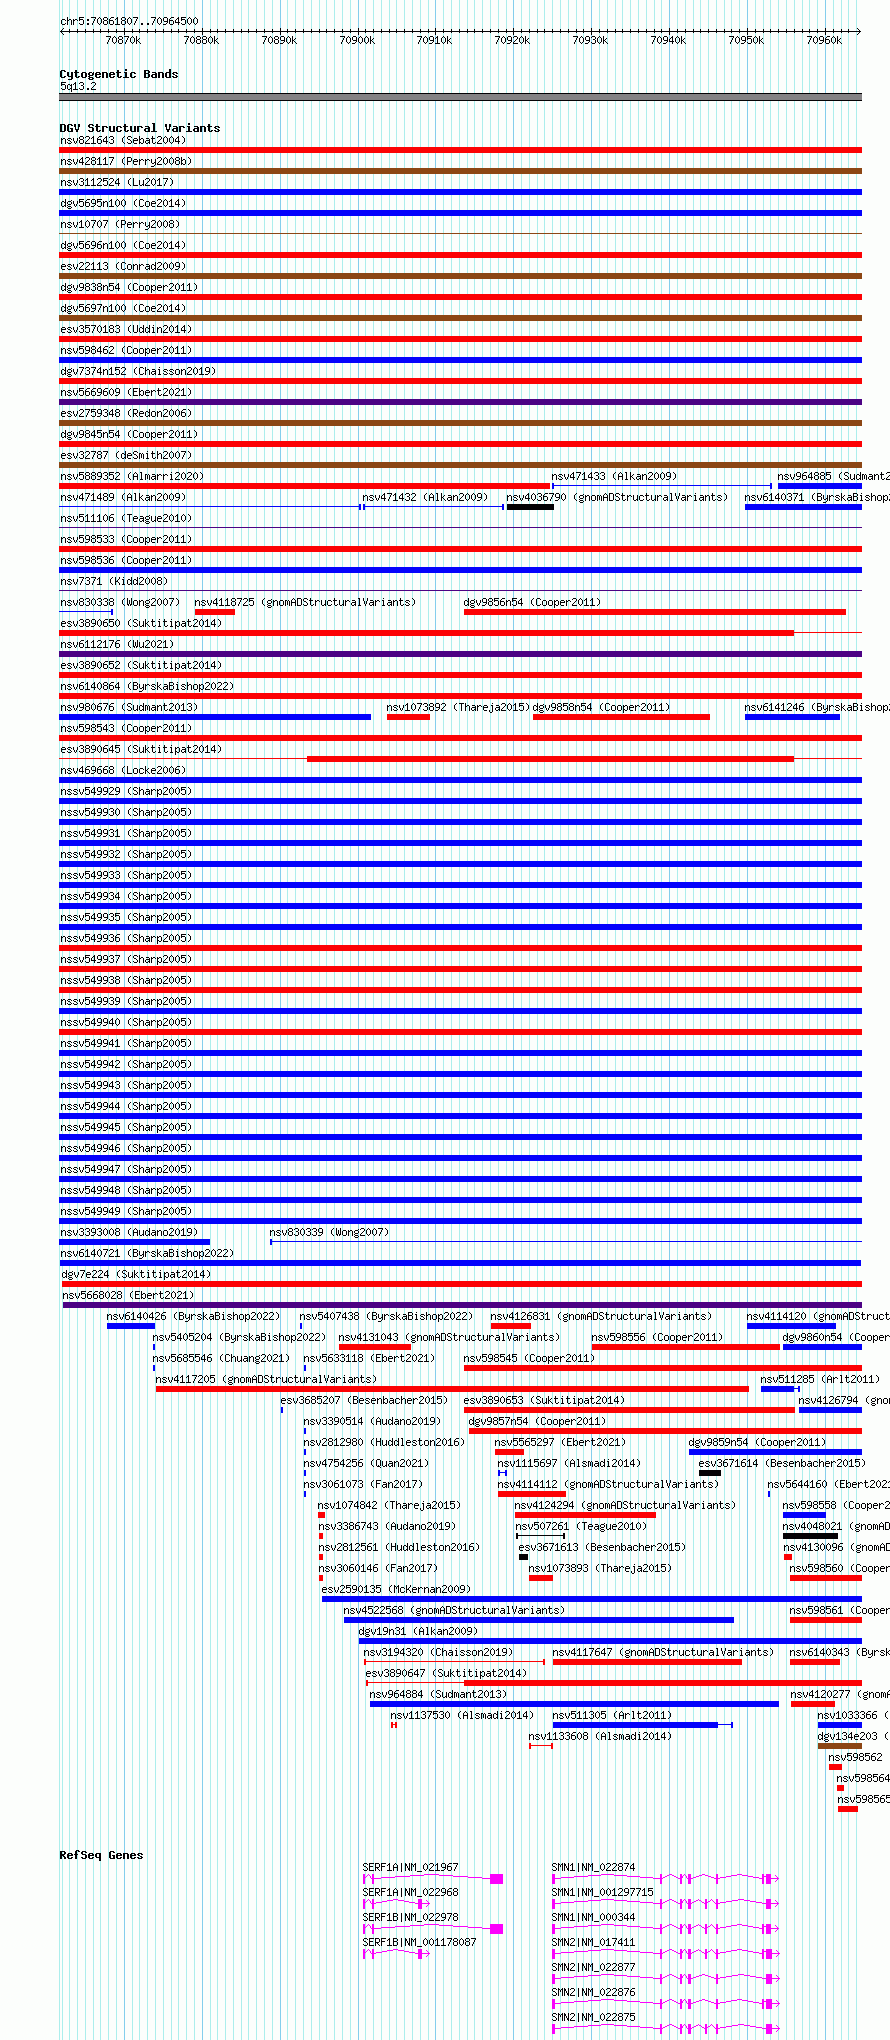Select nsv3112524 (Lu2017) variant label
This screenshot has height=2040, width=890.
(x=117, y=182)
